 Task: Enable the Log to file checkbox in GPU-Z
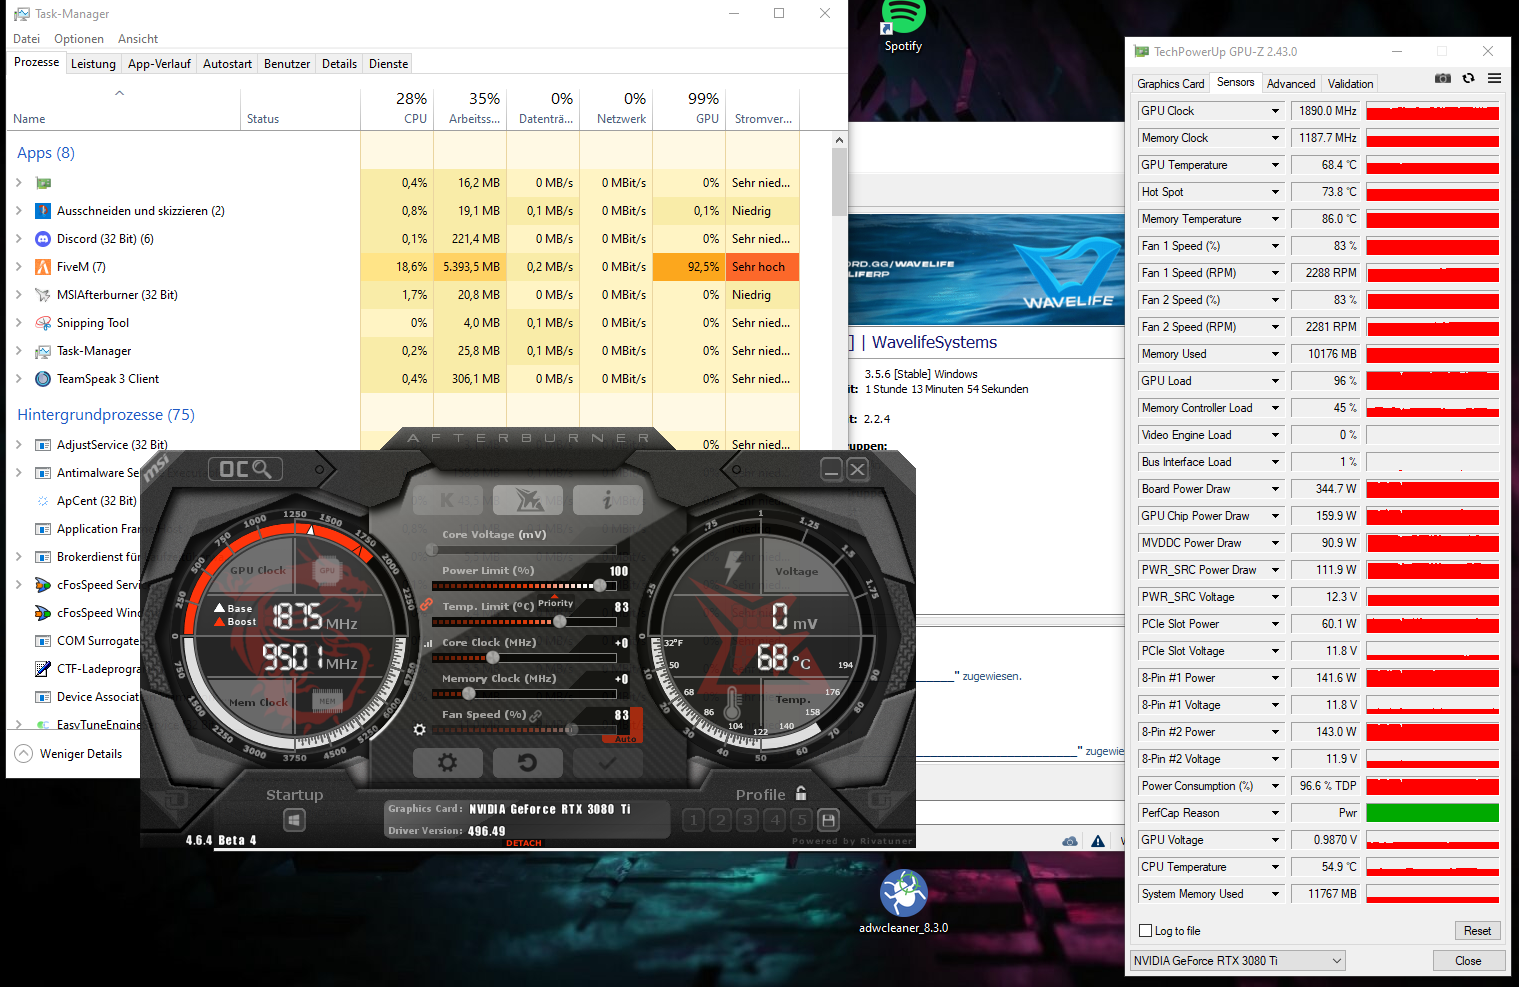coord(1146,931)
